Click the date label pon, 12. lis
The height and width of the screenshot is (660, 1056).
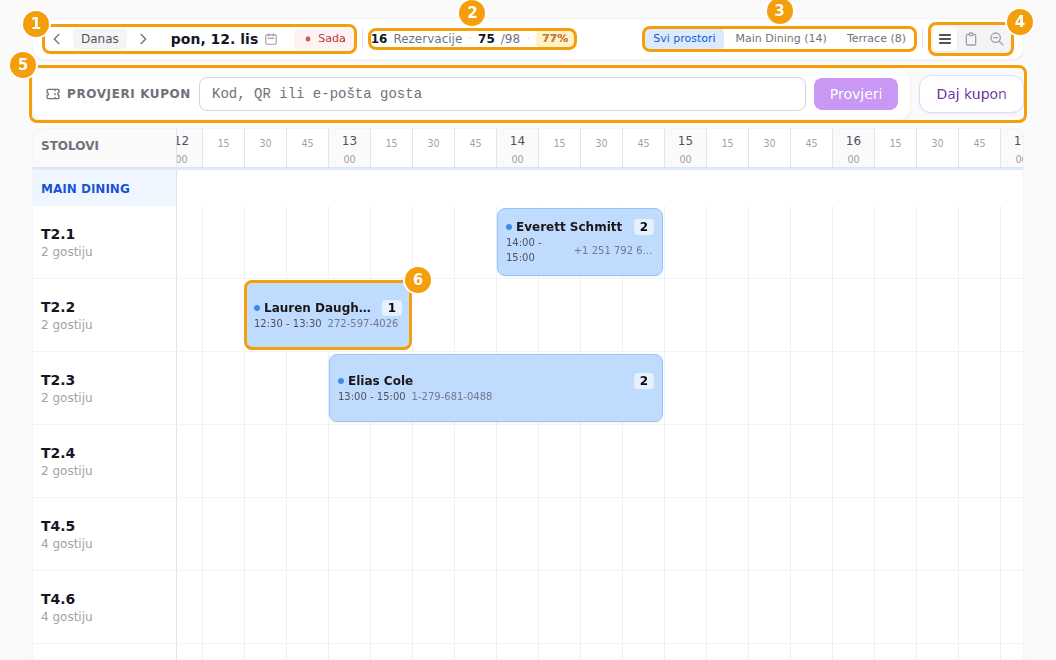[x=214, y=39]
